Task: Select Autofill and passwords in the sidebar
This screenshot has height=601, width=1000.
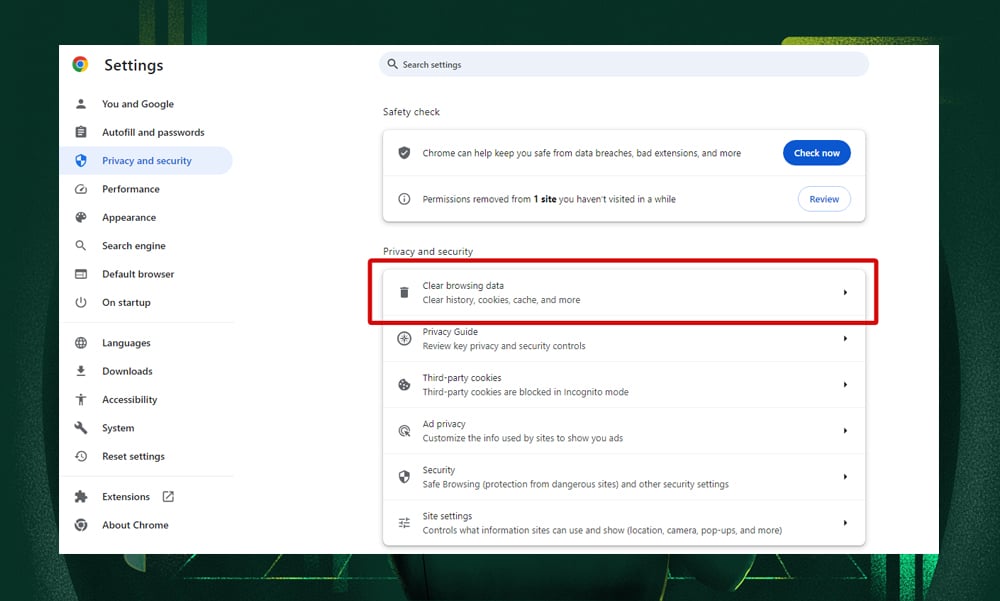Action: tap(152, 131)
